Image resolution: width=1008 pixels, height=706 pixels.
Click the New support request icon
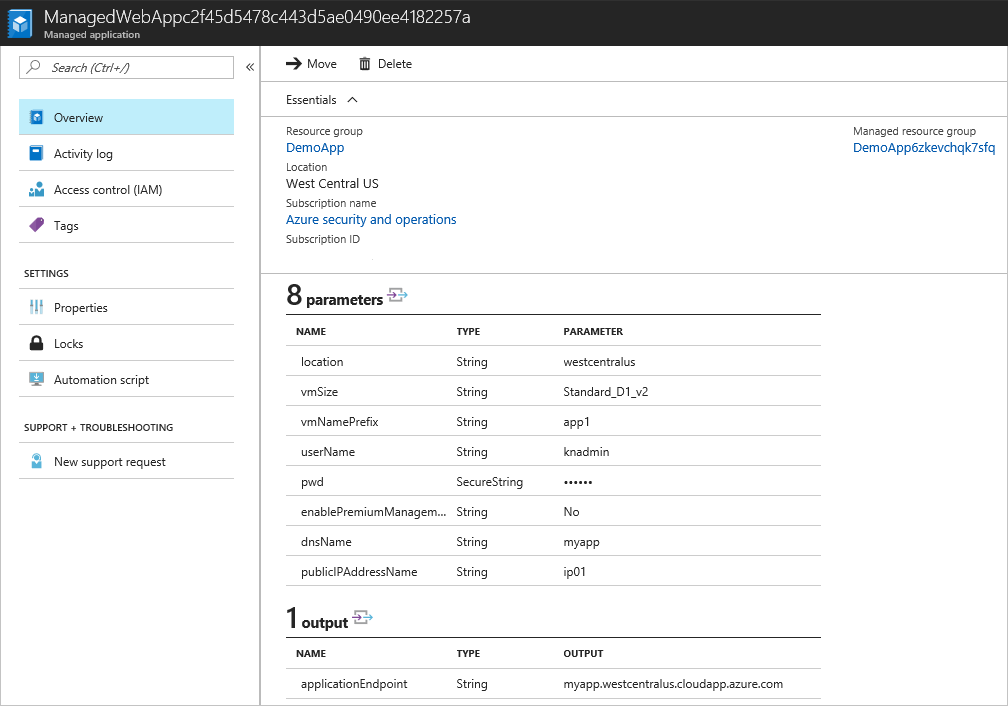click(37, 462)
